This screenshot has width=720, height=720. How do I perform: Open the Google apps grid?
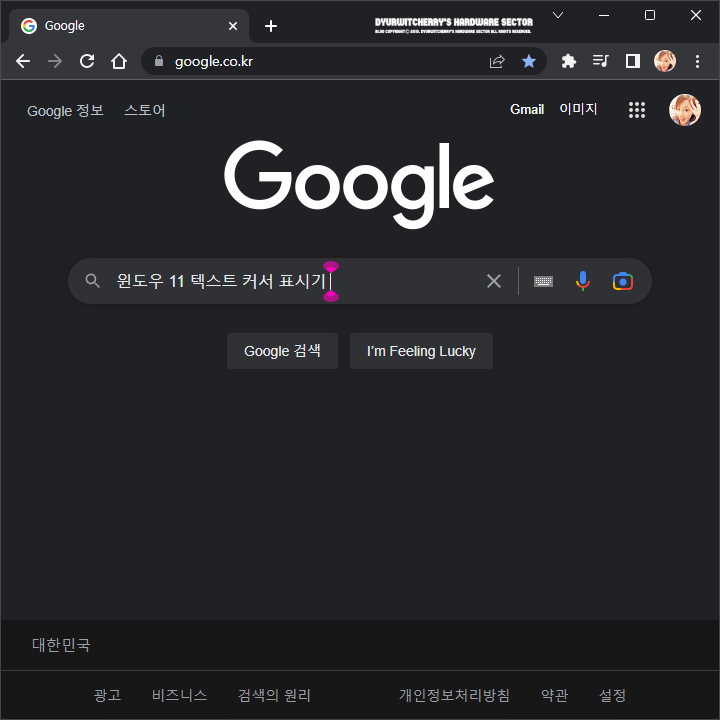click(637, 110)
